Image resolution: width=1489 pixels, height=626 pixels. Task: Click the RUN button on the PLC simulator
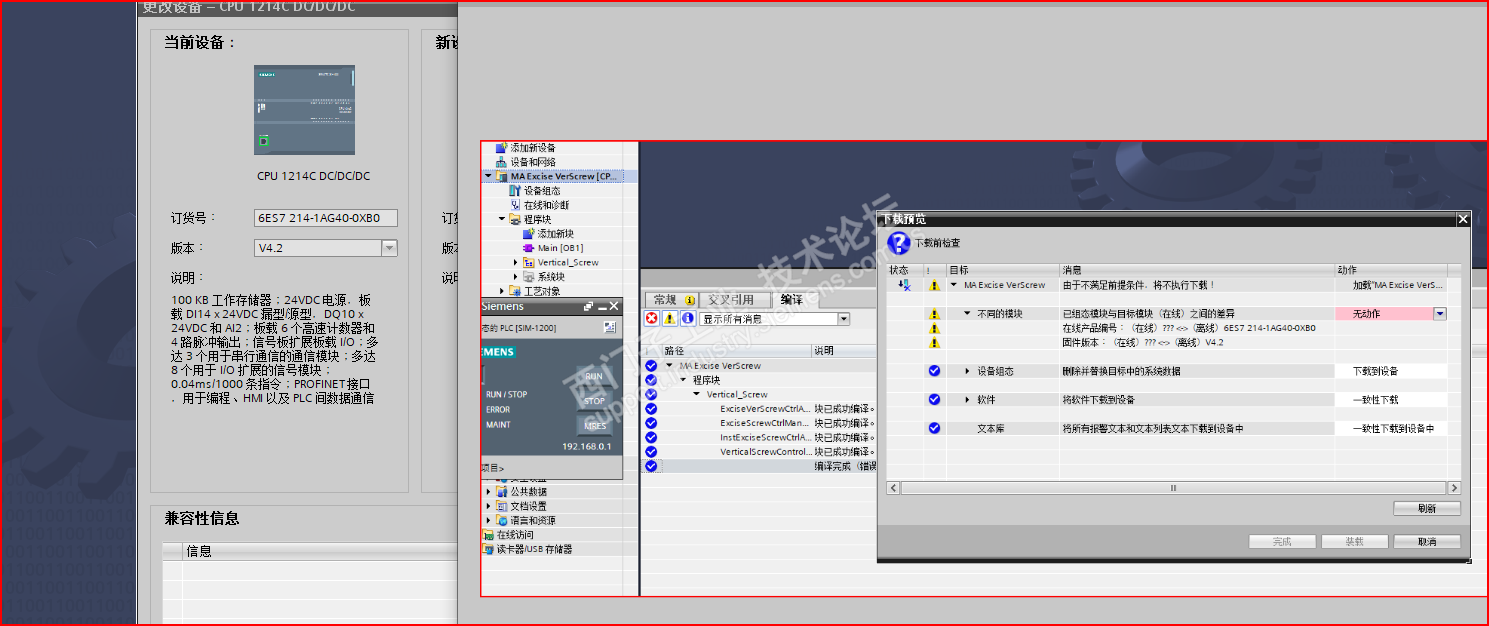(x=594, y=376)
